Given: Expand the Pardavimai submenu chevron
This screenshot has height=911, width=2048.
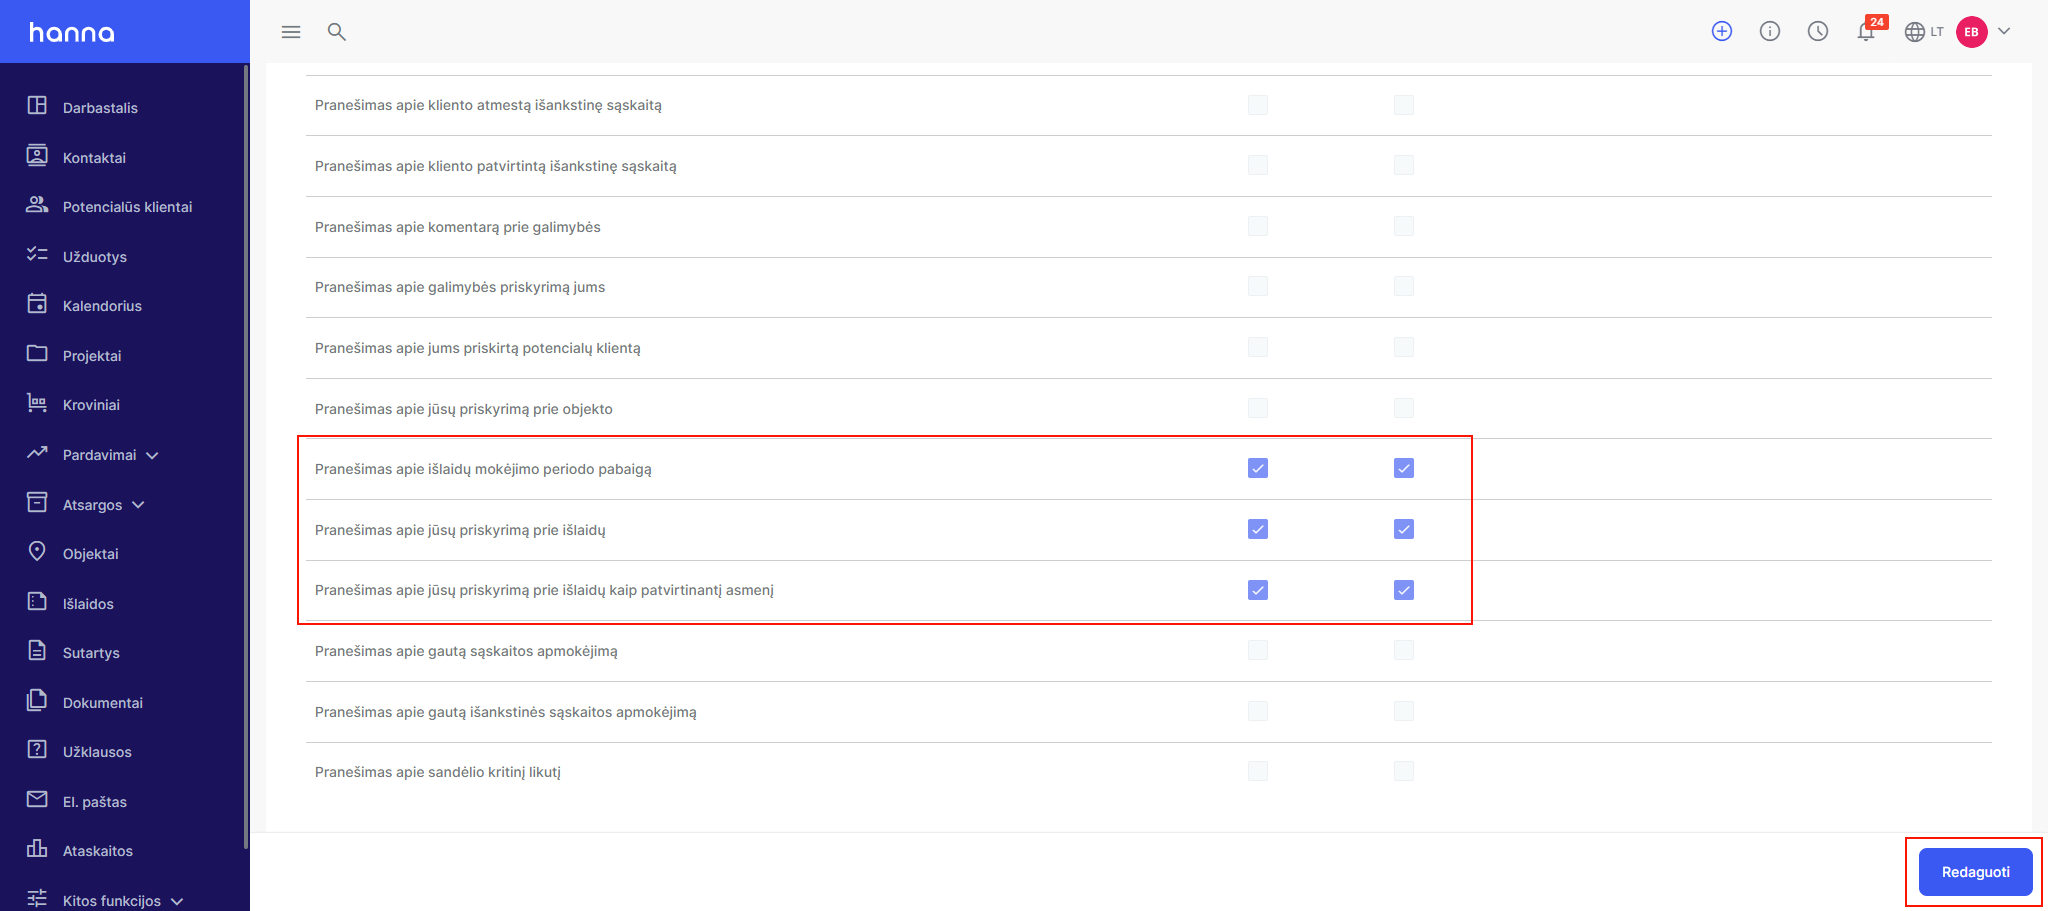Looking at the screenshot, I should click(x=152, y=455).
